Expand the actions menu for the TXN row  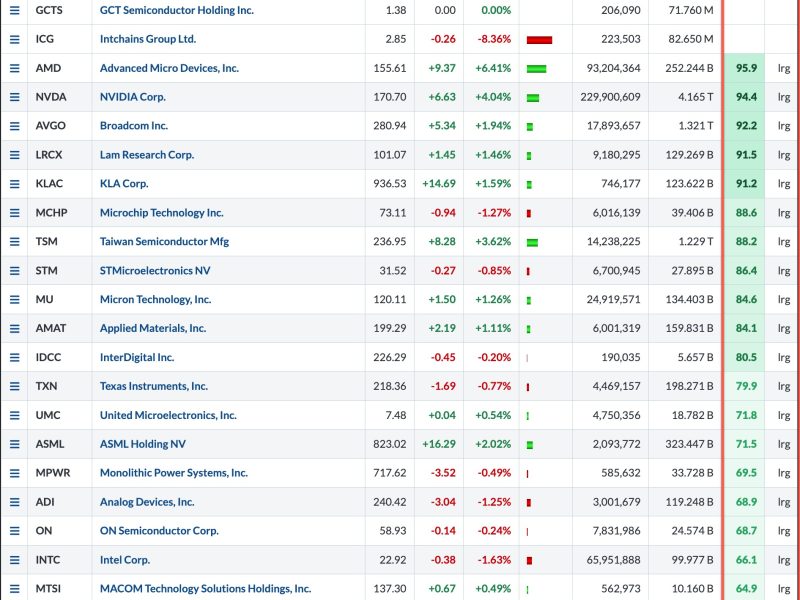pyautogui.click(x=14, y=386)
